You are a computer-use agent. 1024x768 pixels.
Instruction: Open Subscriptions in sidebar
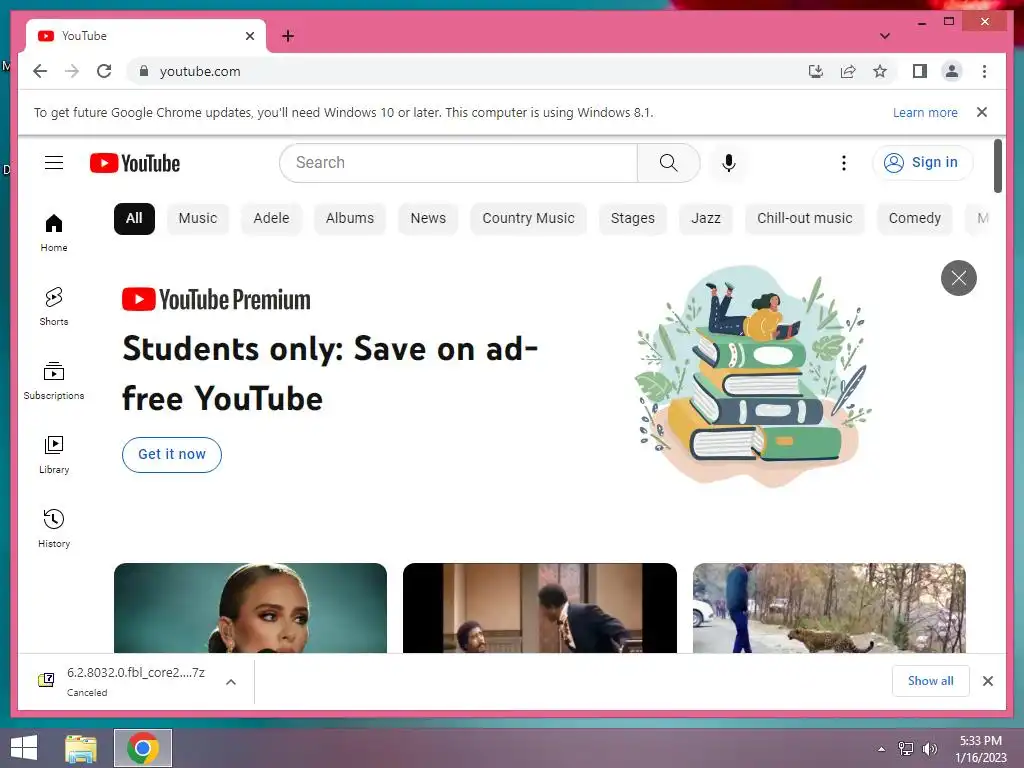coord(54,380)
